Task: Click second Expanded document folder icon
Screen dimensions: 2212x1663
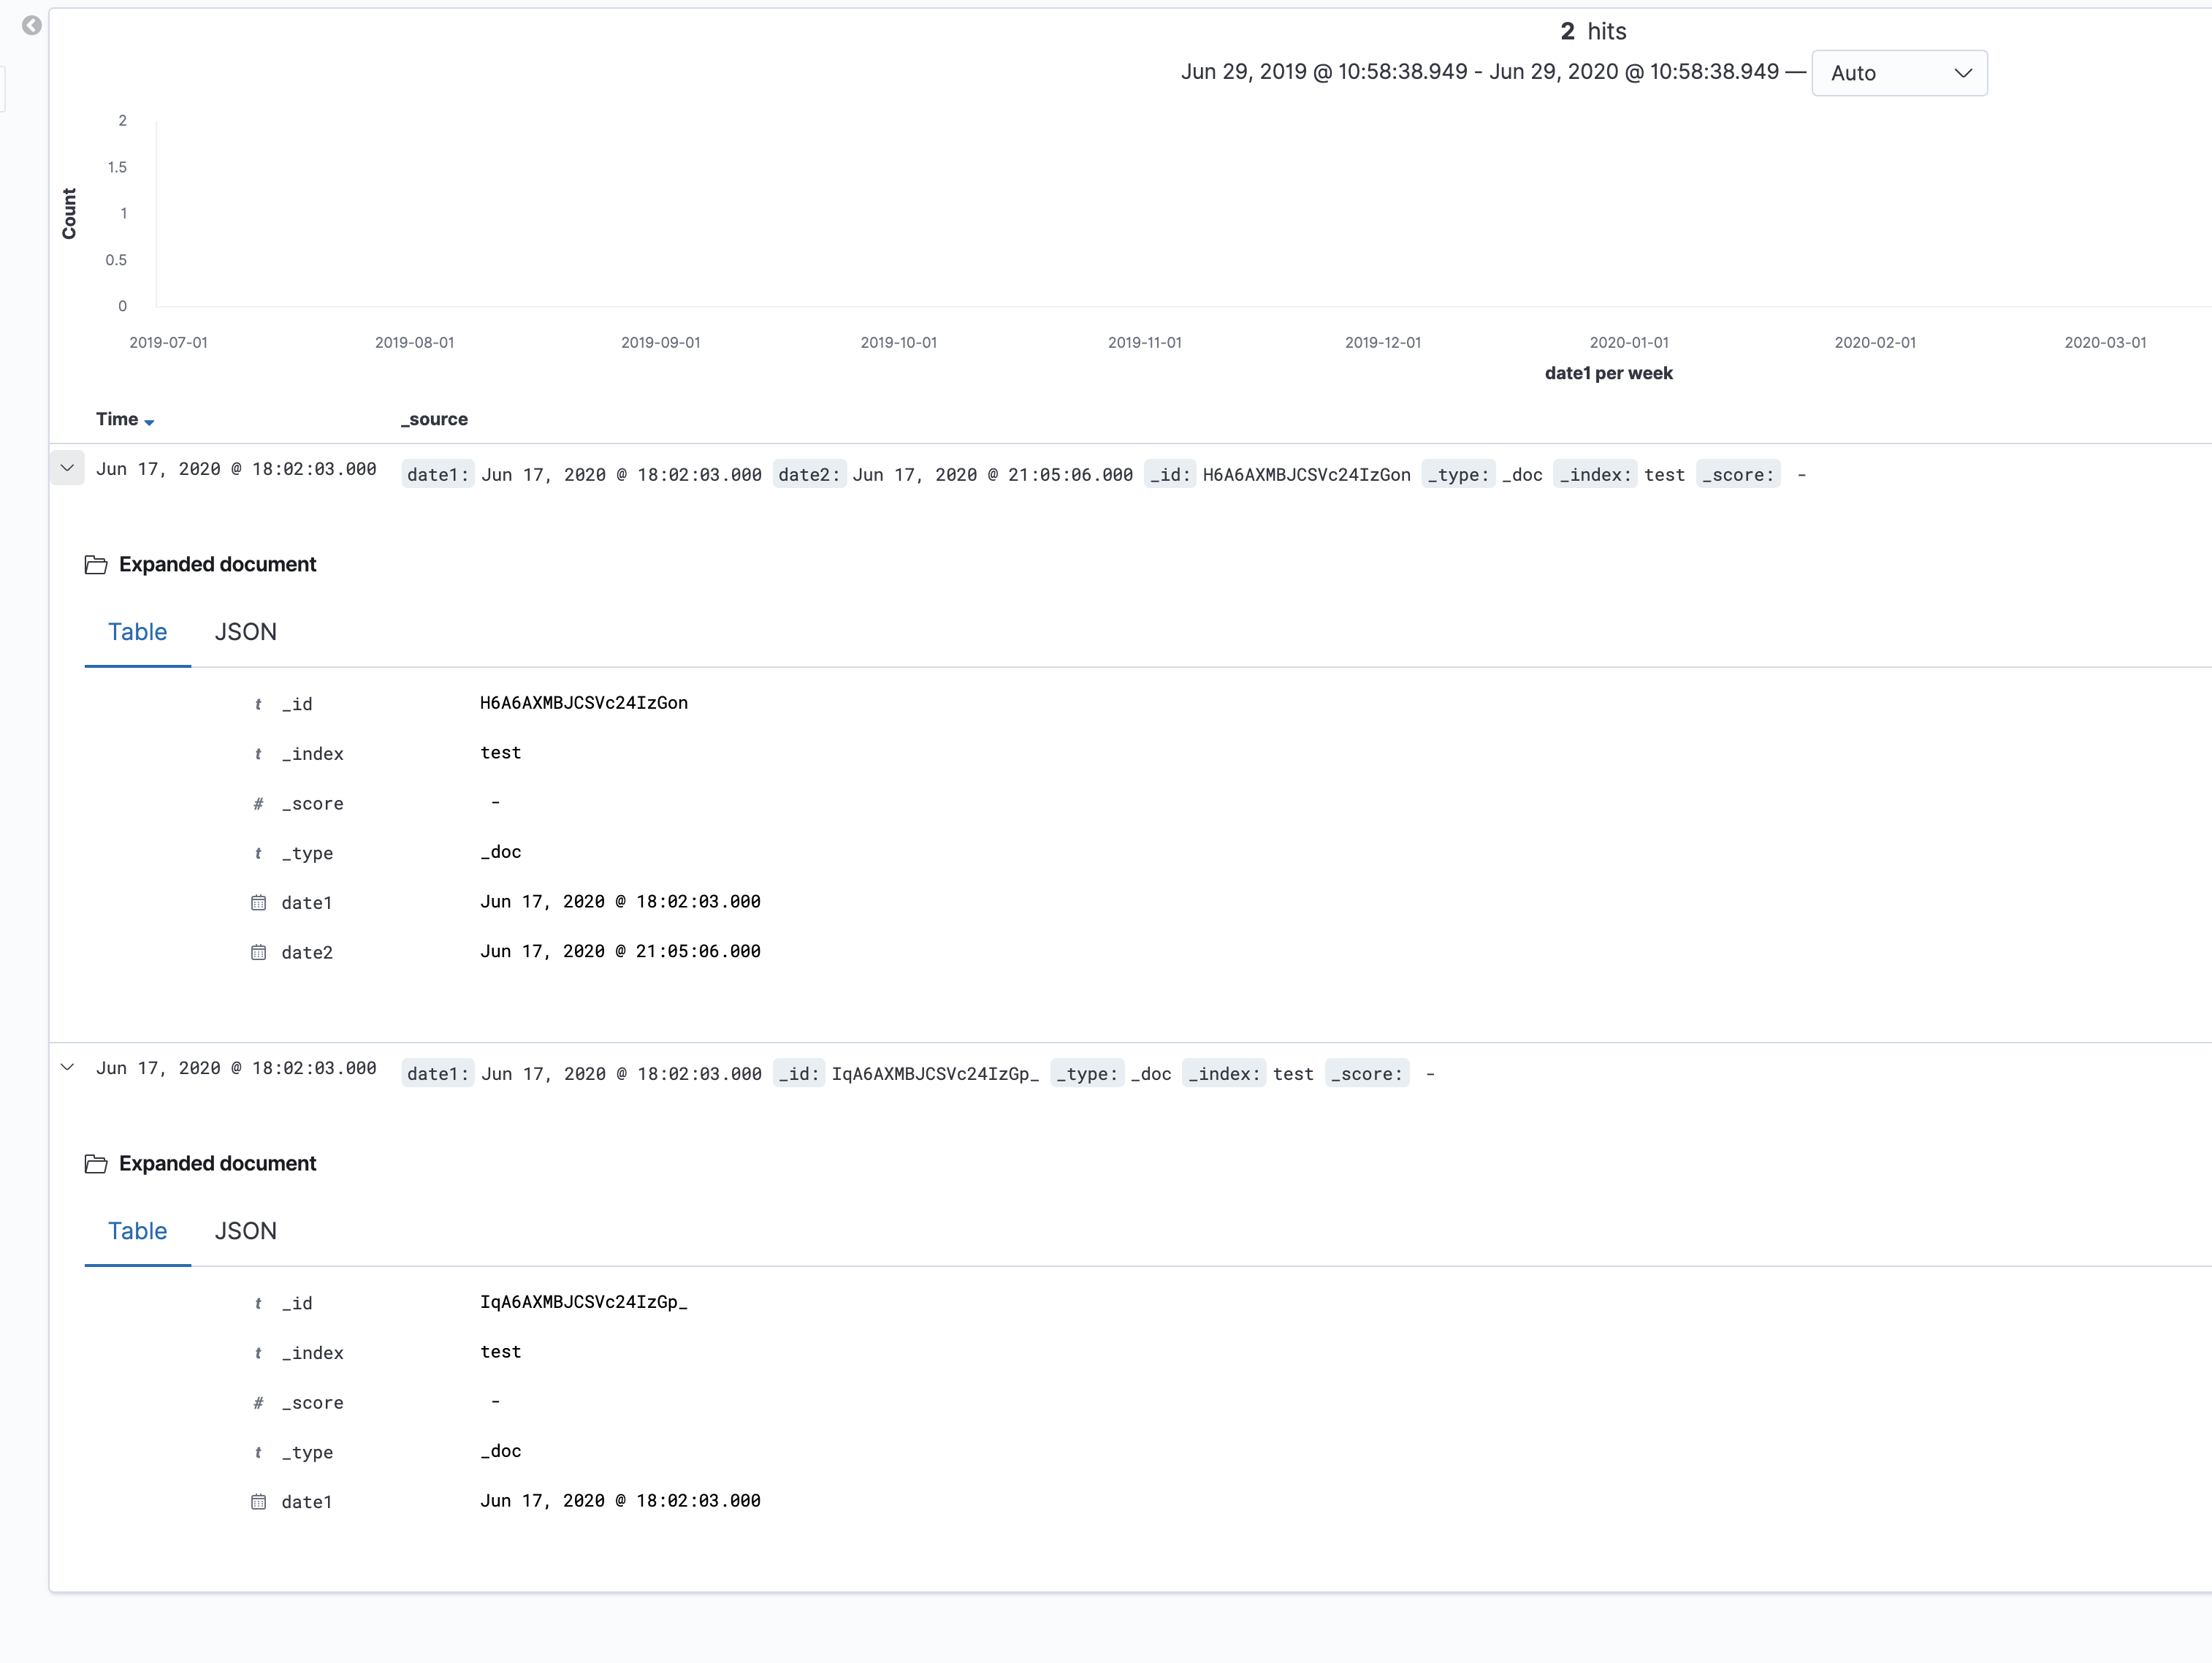Action: coord(96,1164)
